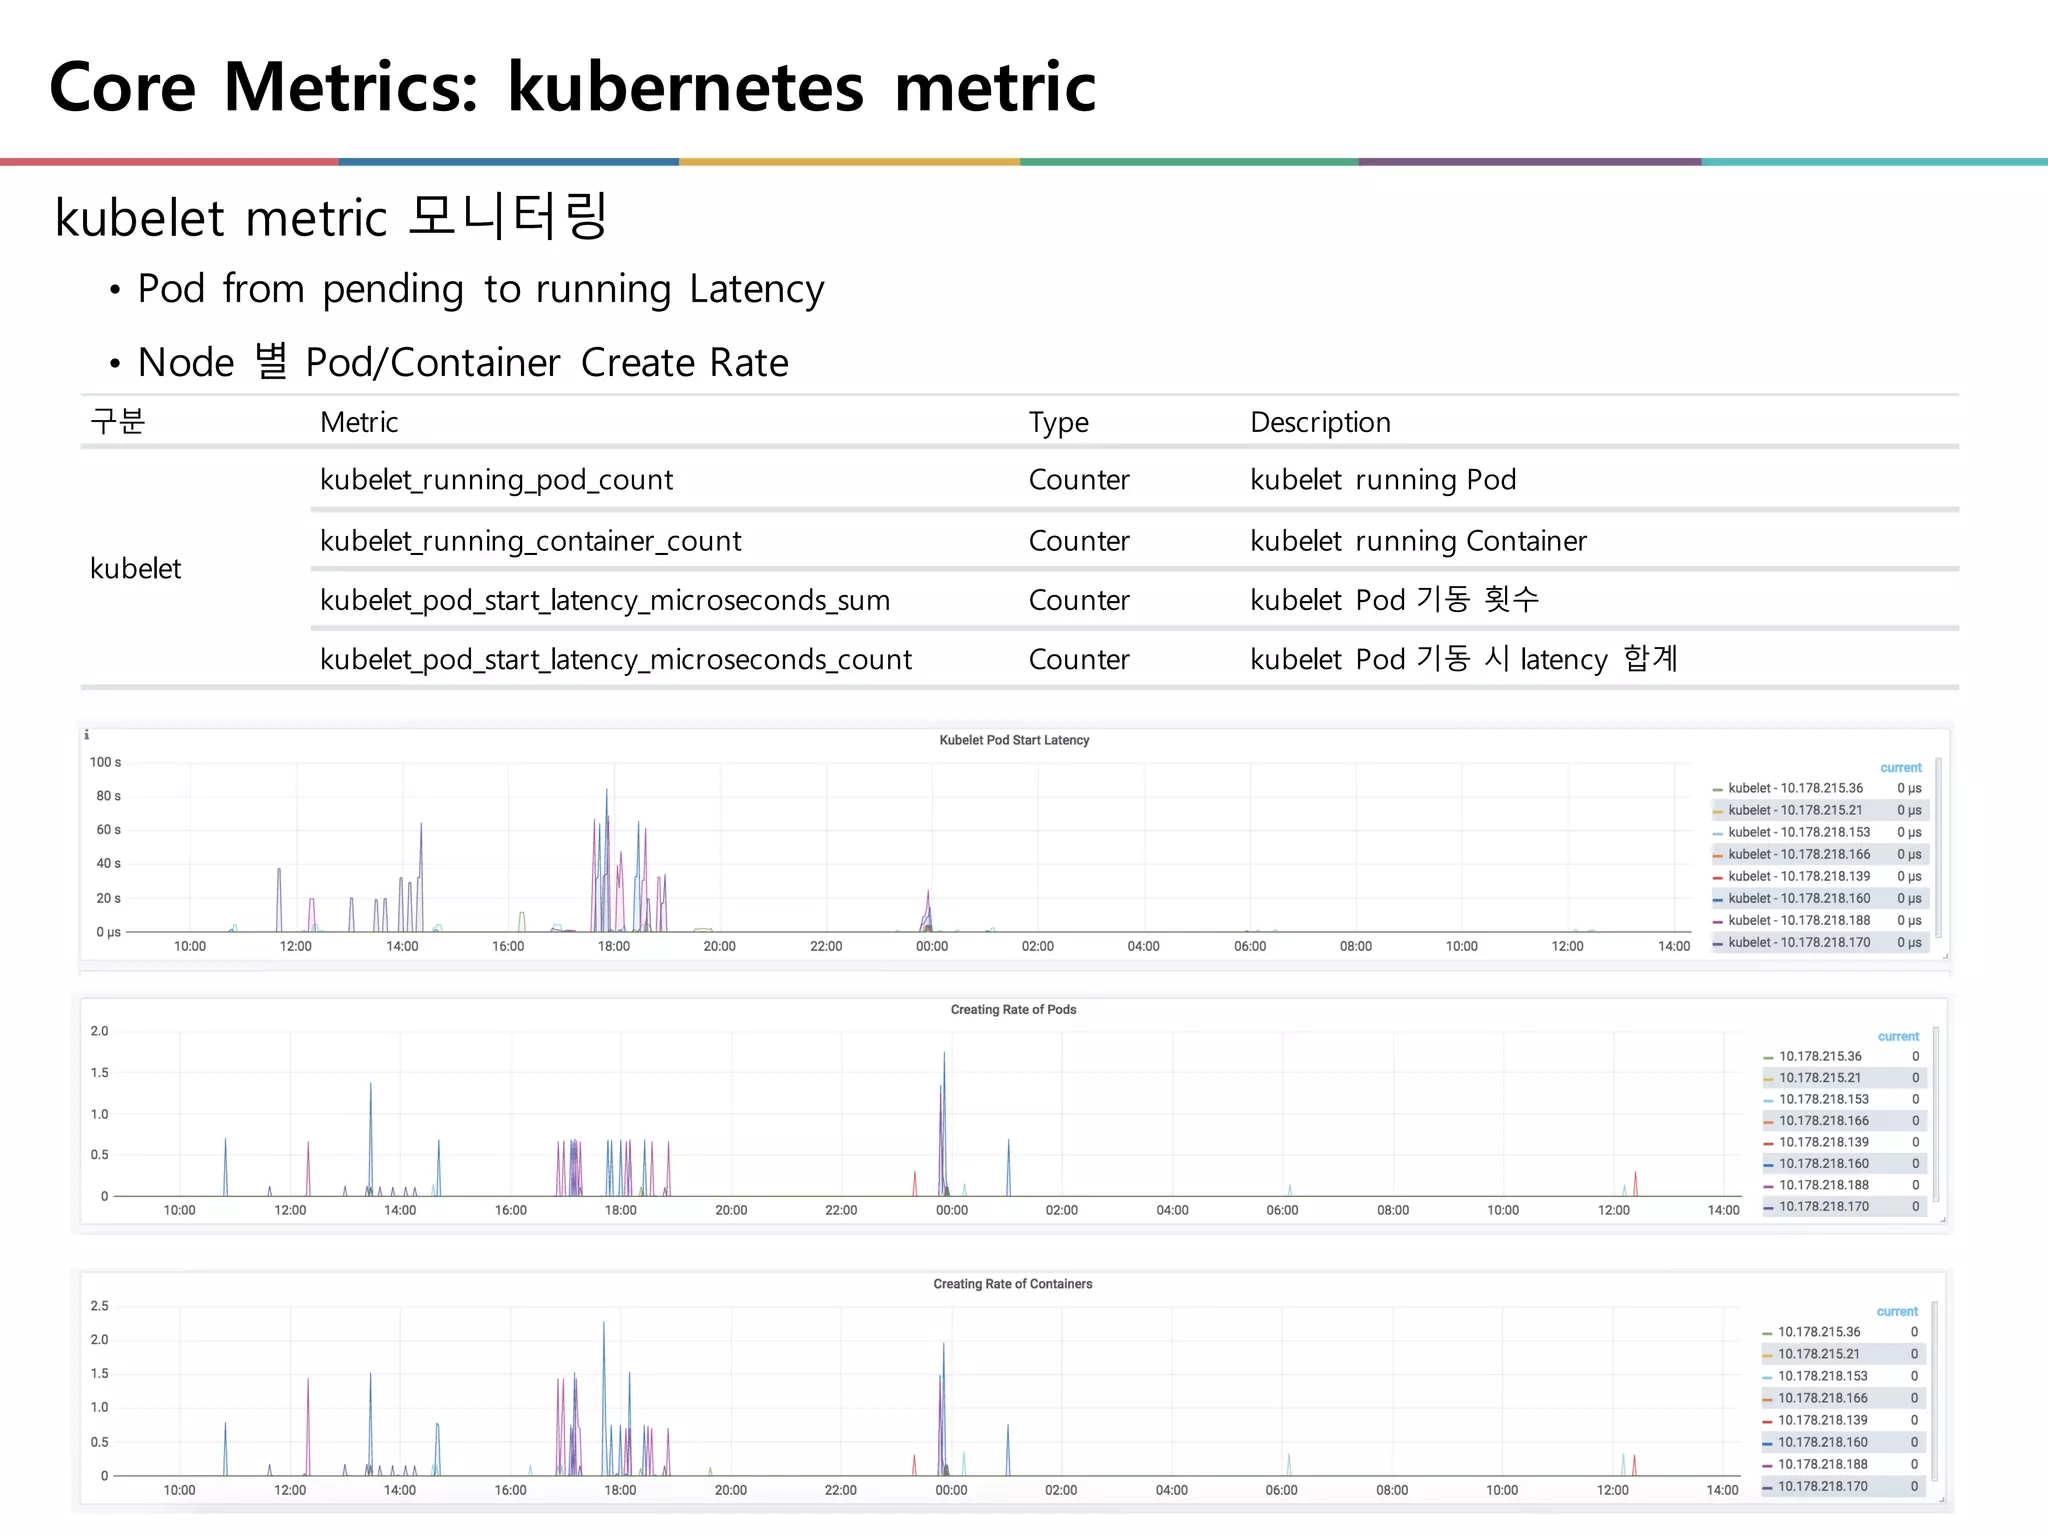The image size is (2048, 1536).
Task: Open Creating Rate of Pods panel title menu
Action: coord(1013,1010)
